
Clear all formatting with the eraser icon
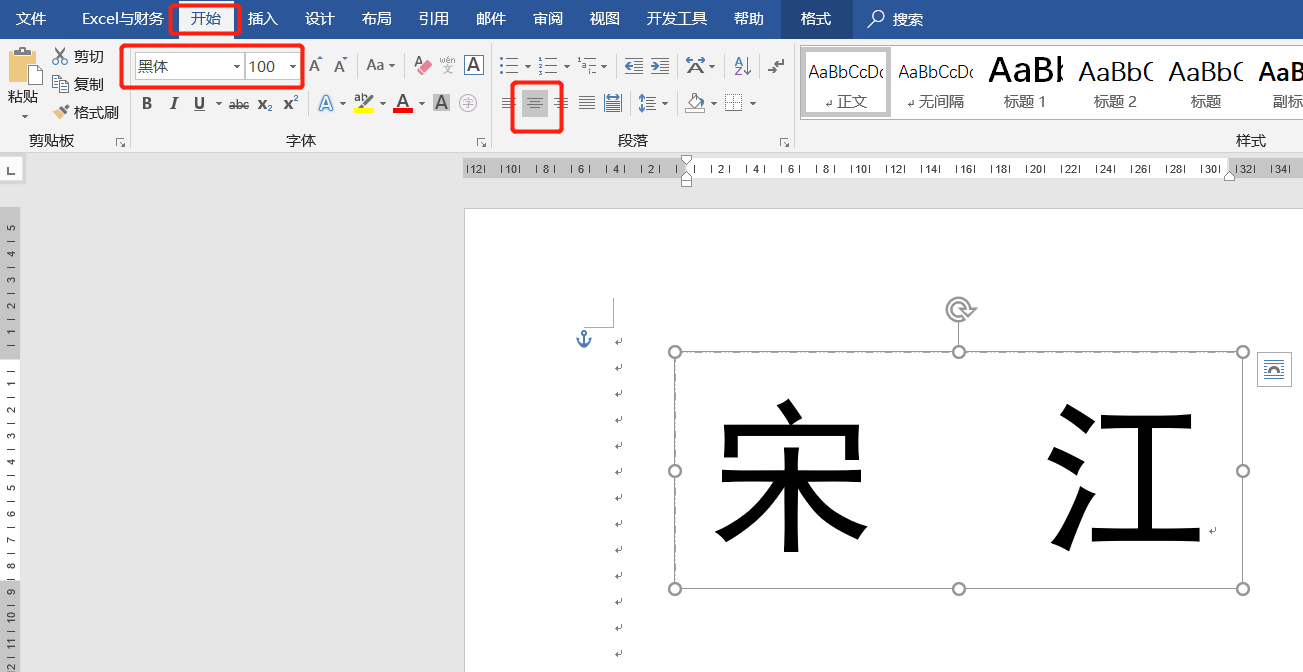click(422, 66)
